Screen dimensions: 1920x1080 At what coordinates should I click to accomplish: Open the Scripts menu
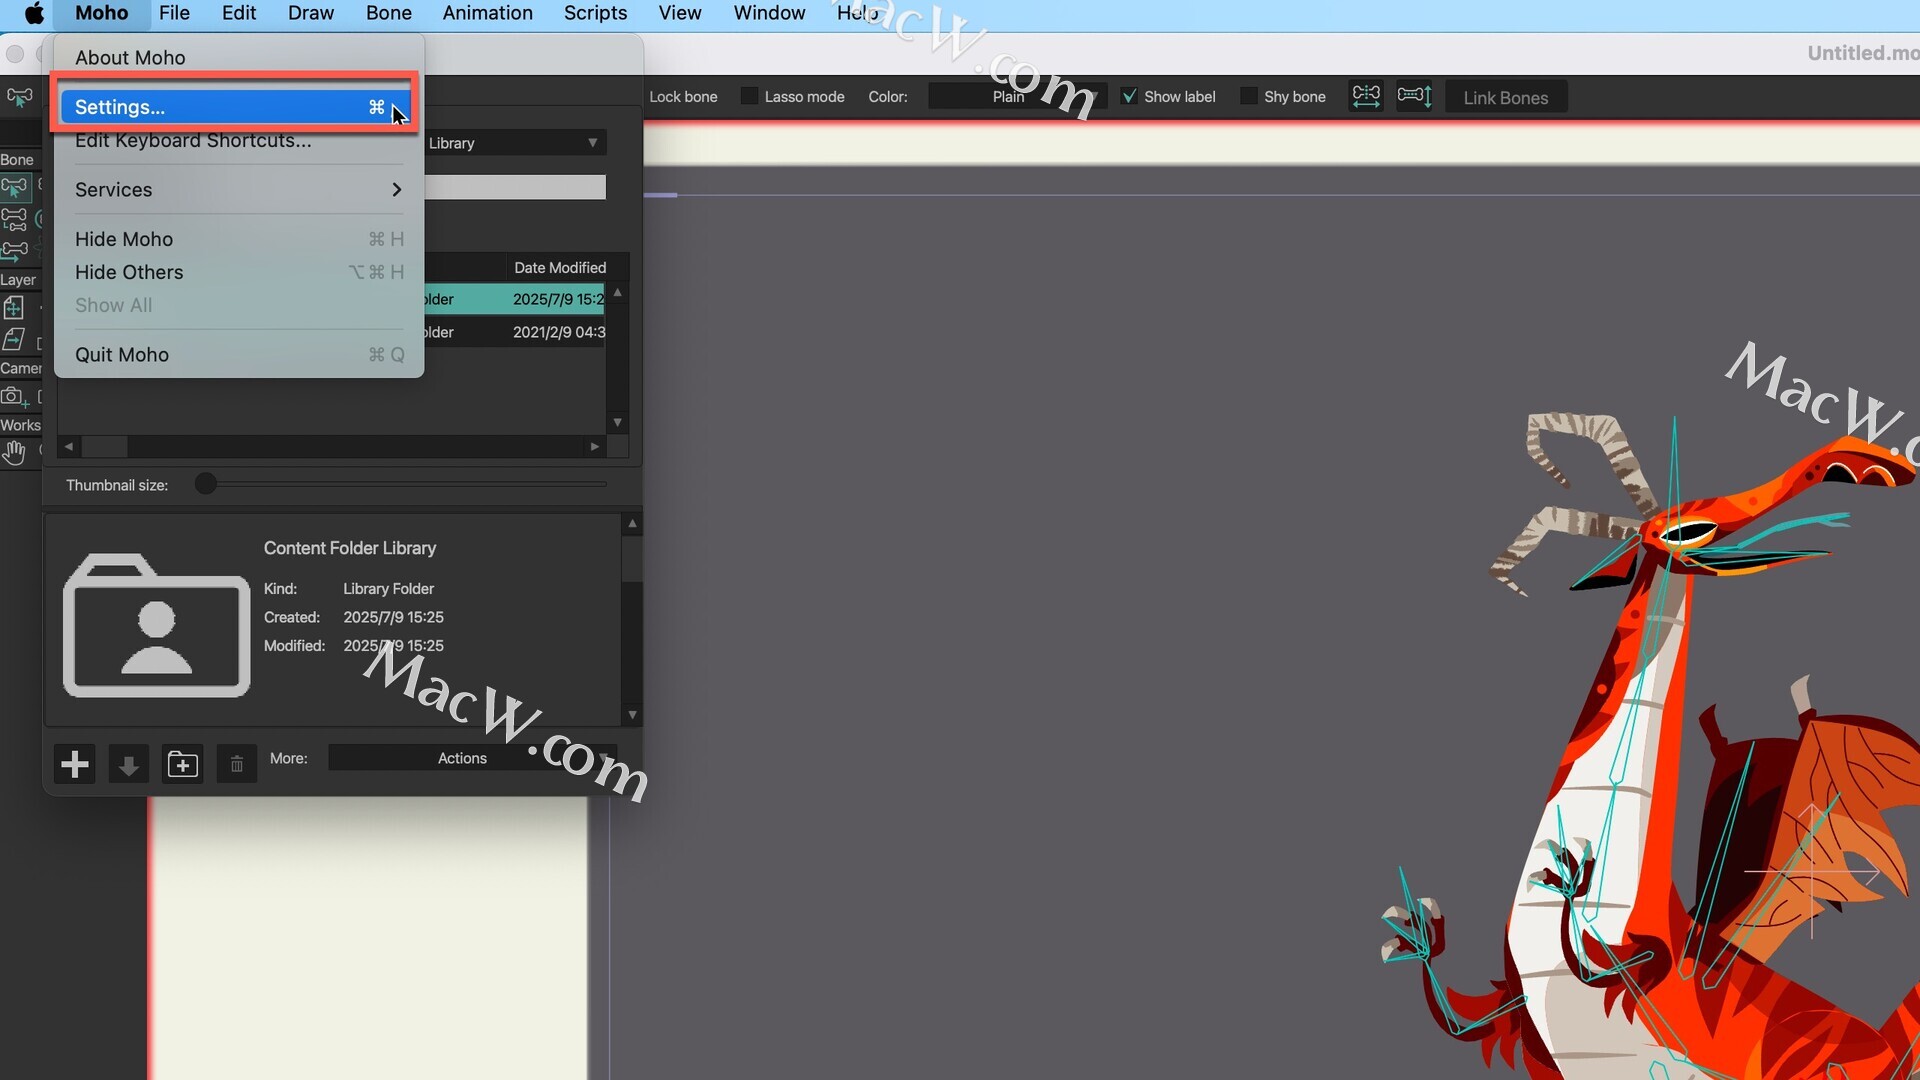pyautogui.click(x=595, y=13)
